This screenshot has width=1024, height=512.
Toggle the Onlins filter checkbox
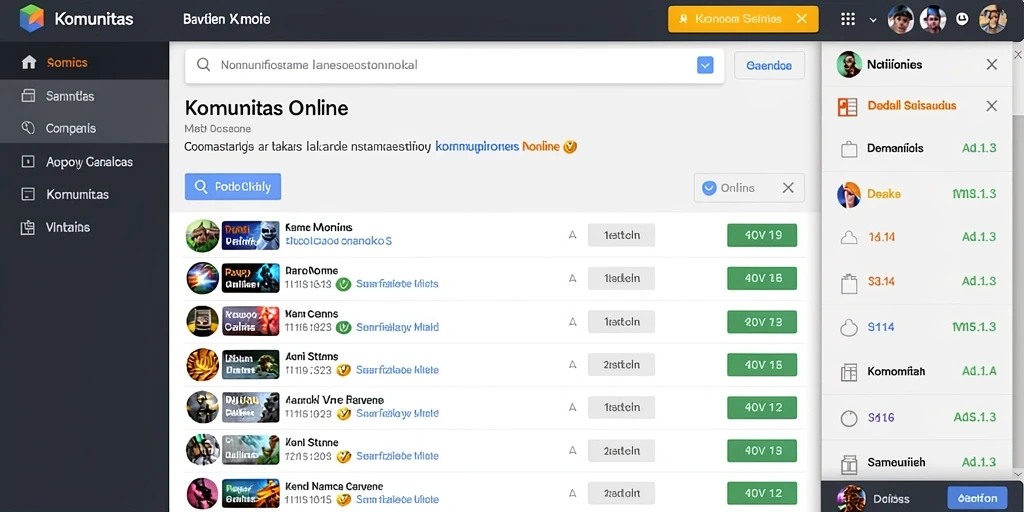click(x=709, y=188)
